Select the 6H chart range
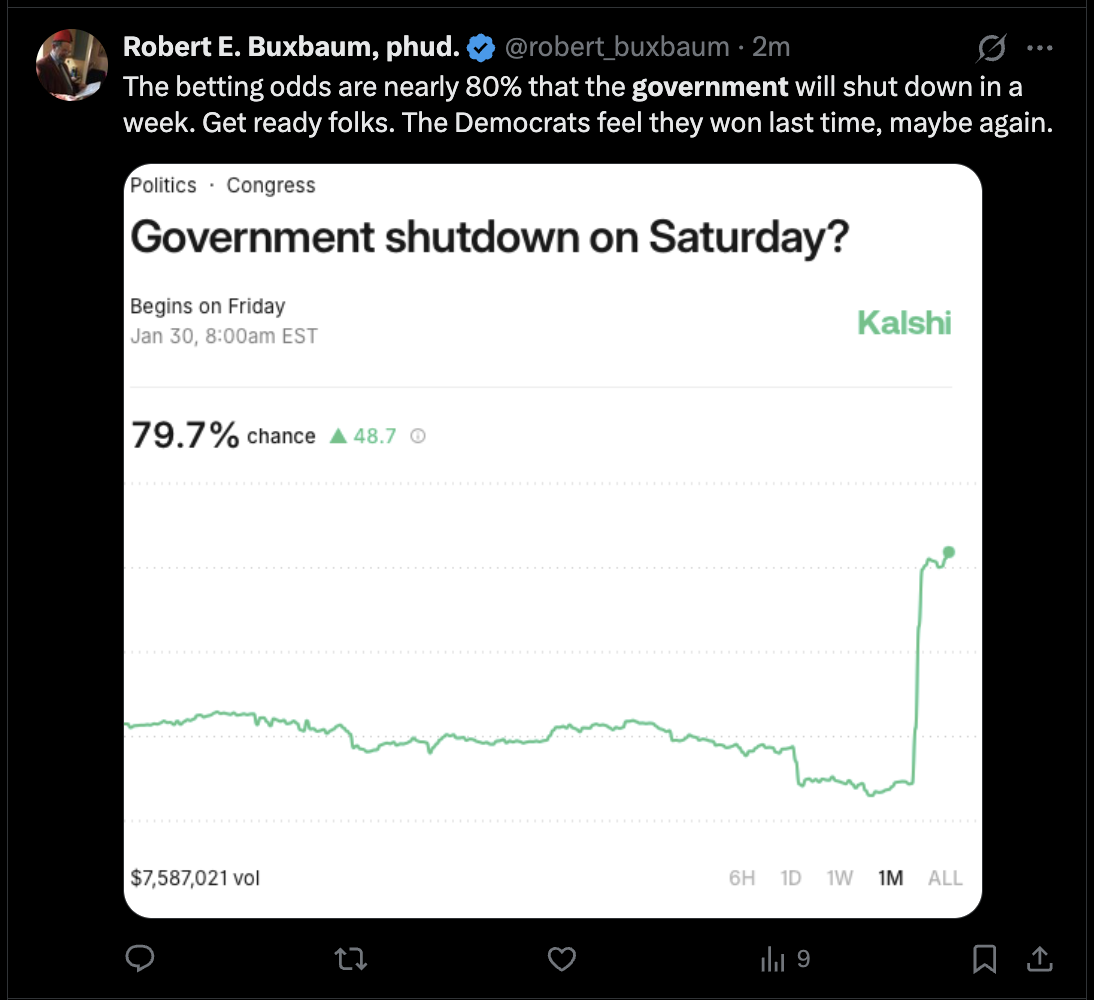This screenshot has height=1000, width=1094. click(742, 878)
